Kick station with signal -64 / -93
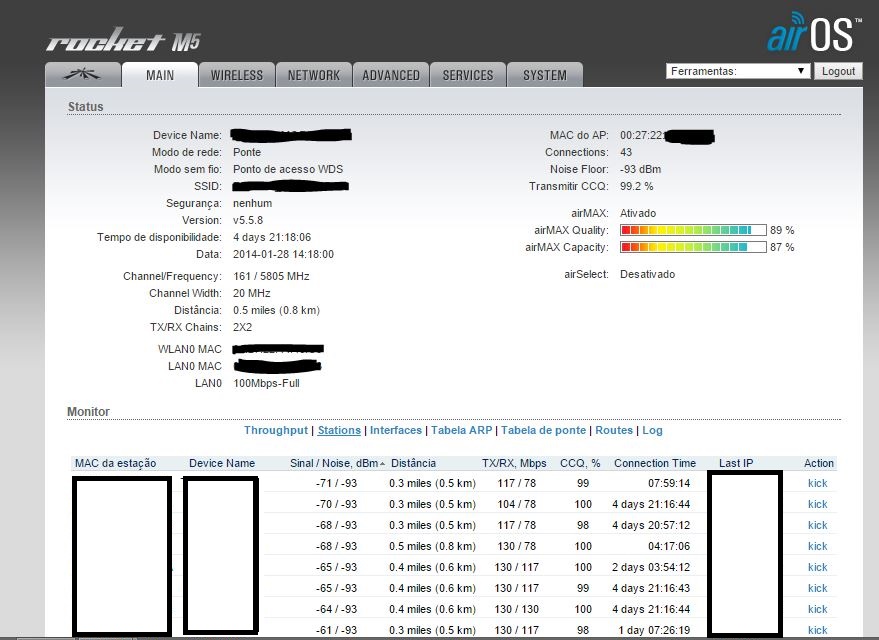The width and height of the screenshot is (879, 640). coord(817,609)
